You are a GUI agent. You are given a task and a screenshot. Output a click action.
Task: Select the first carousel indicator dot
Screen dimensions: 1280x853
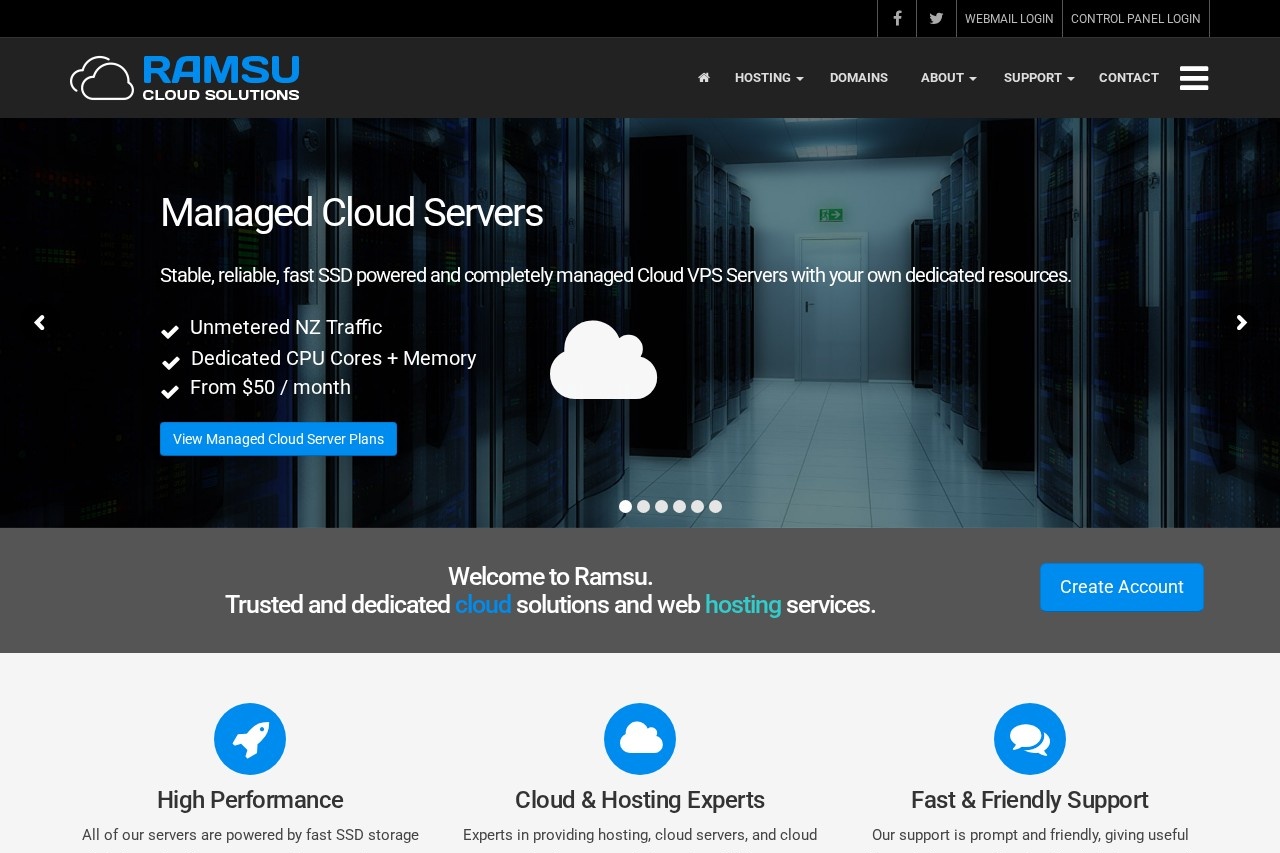tap(625, 507)
